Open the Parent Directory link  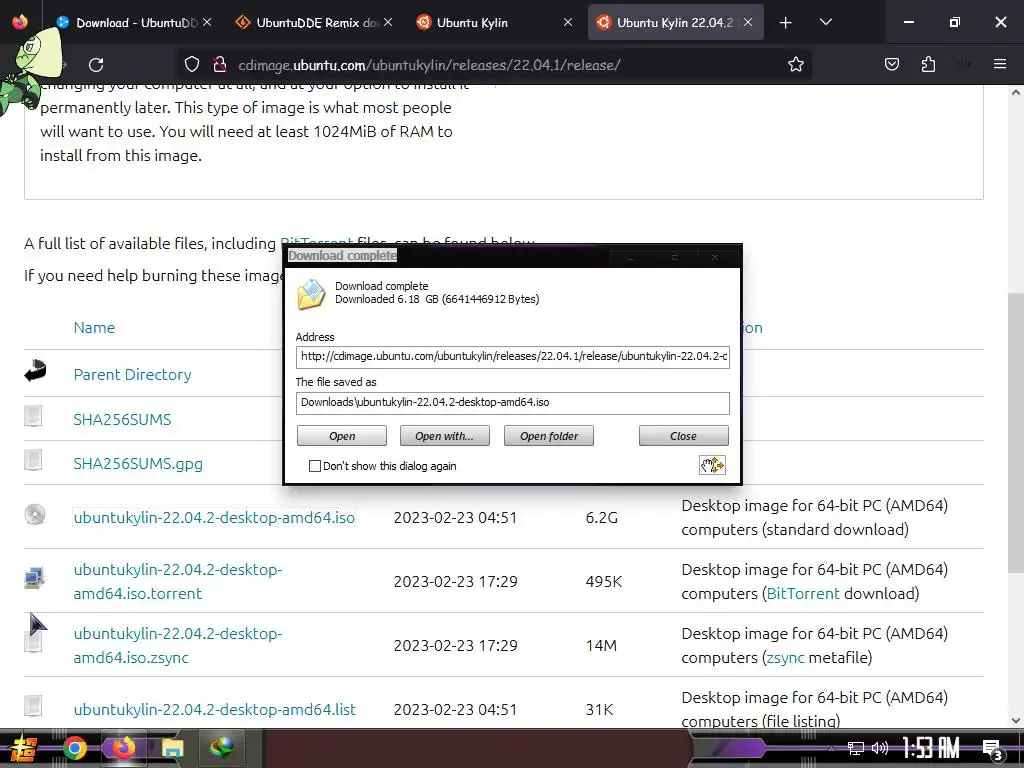[x=132, y=374]
